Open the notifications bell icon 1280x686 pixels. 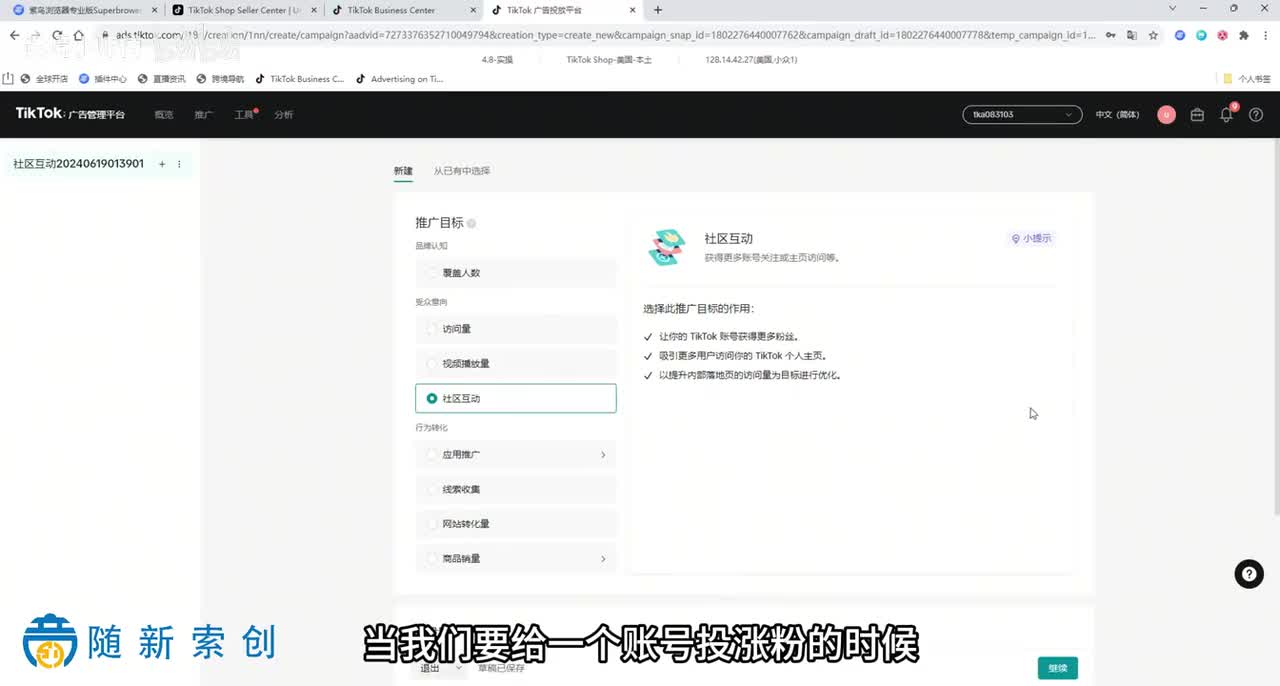(x=1226, y=115)
